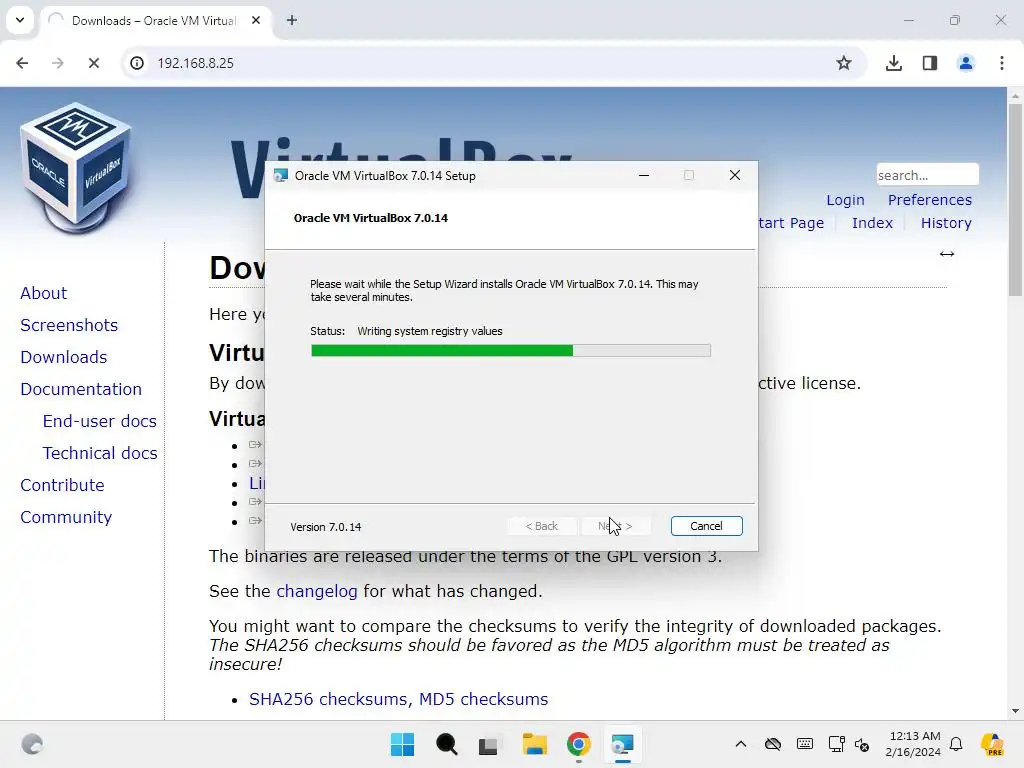Open Chrome three-dot menu

click(1002, 63)
